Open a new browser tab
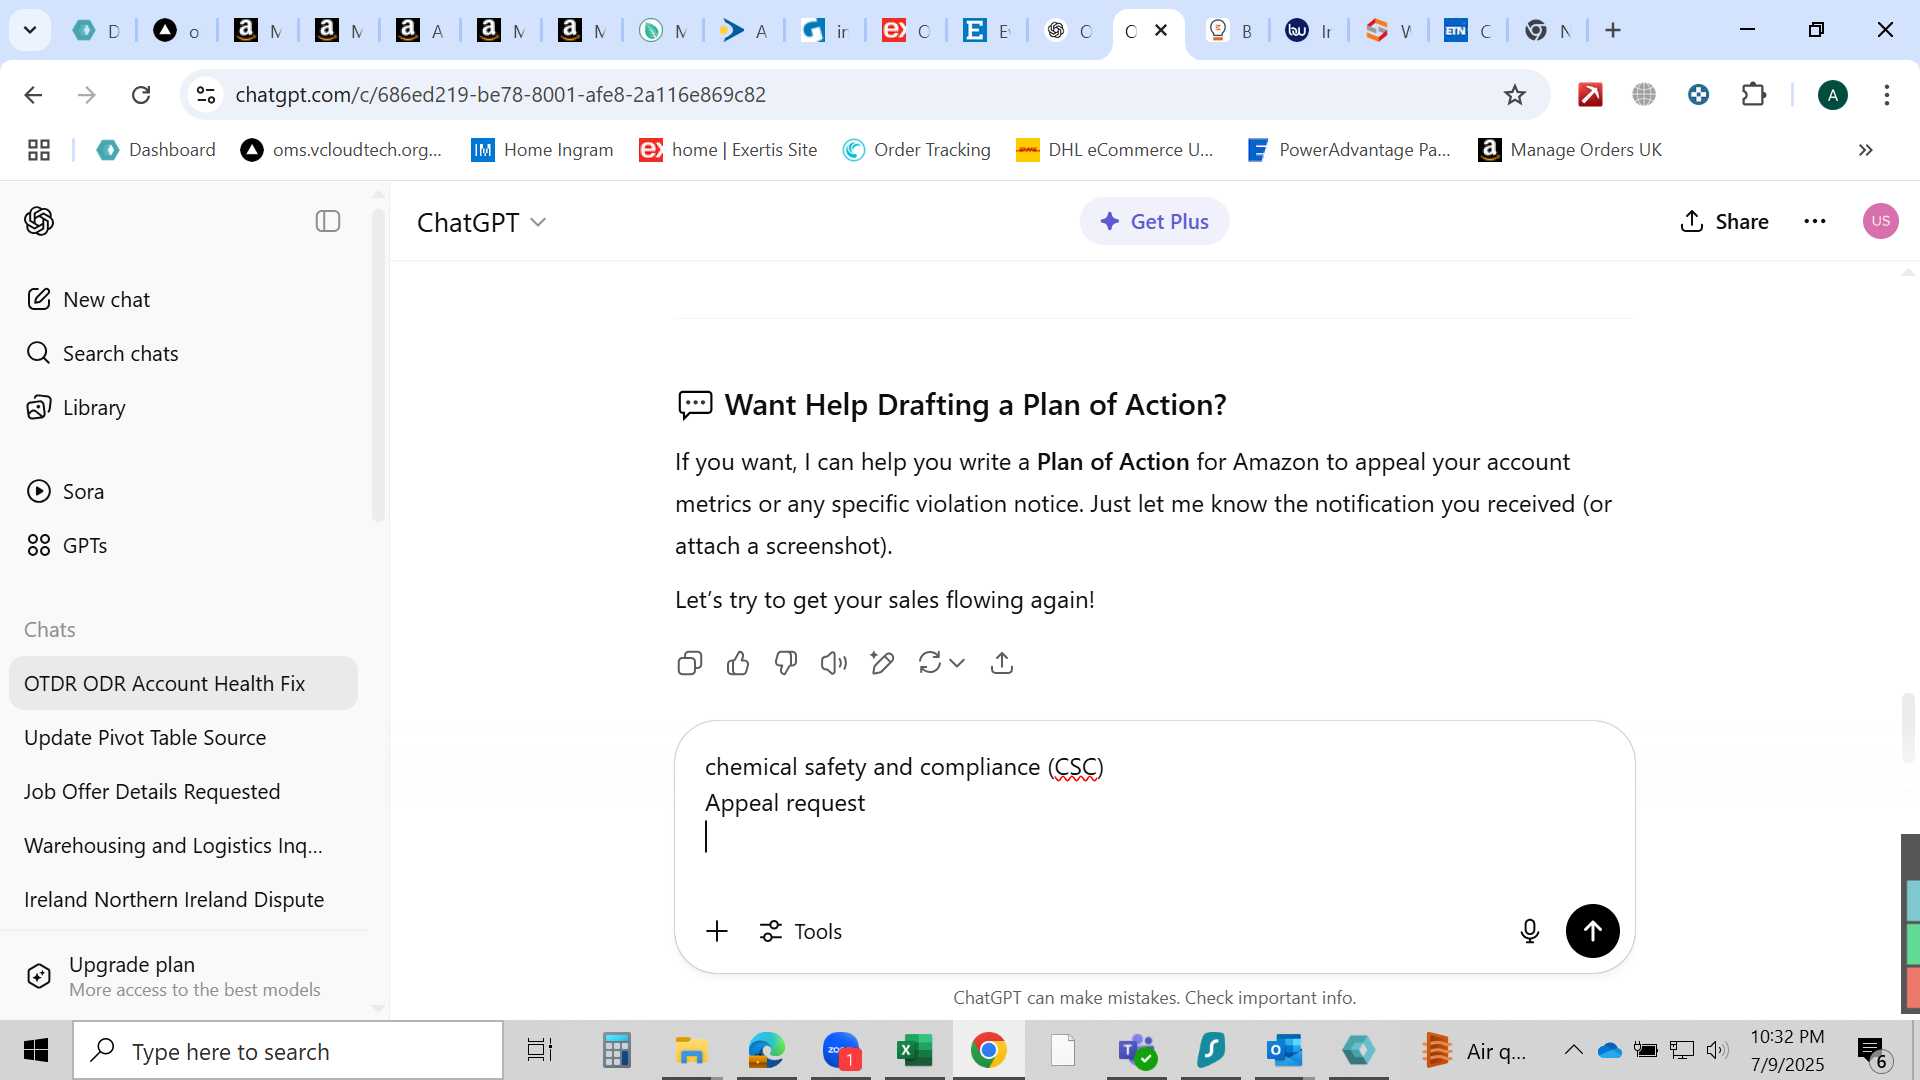 pos(1613,30)
